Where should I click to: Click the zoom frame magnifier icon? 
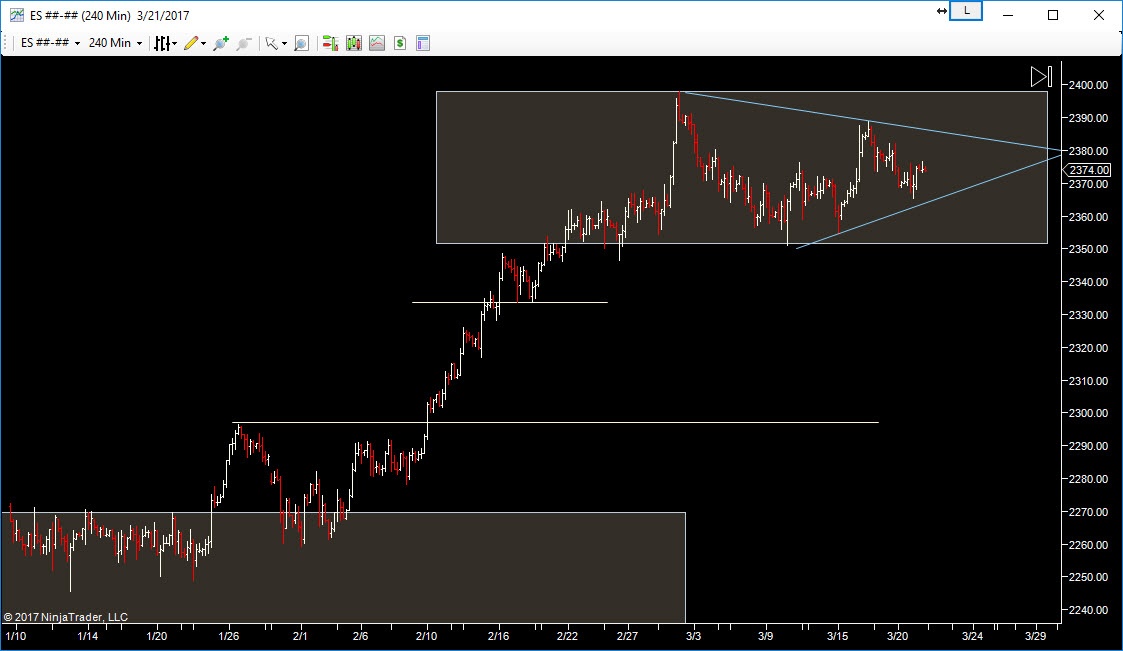tap(301, 43)
